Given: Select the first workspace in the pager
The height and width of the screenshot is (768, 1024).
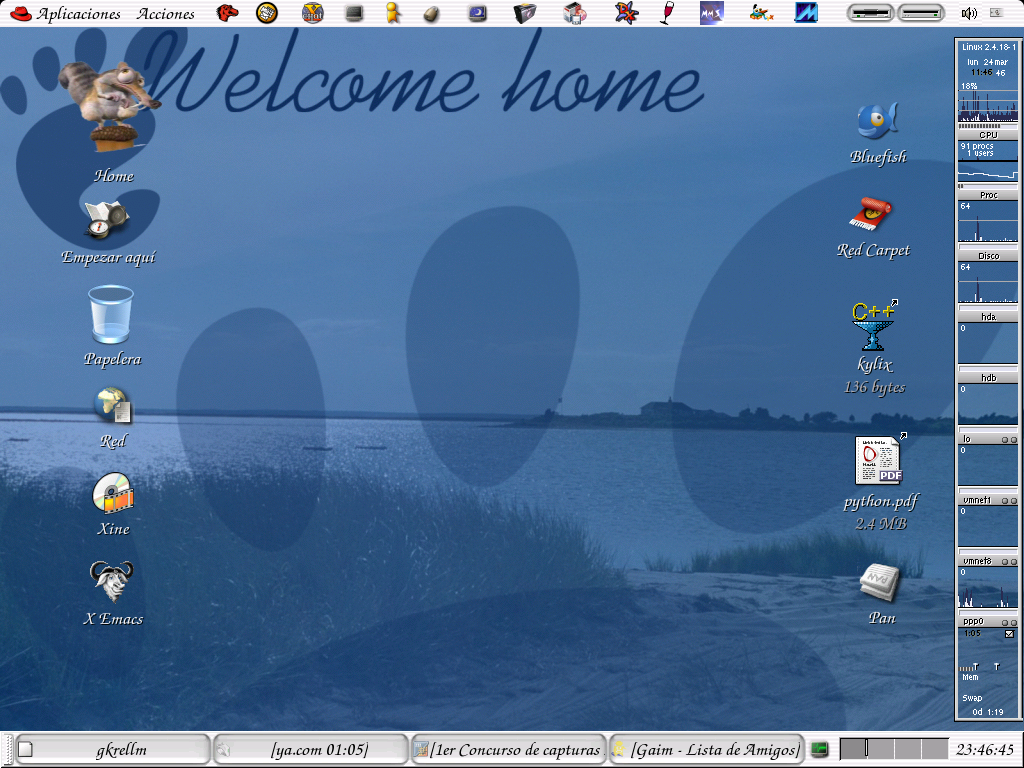Looking at the screenshot, I should pos(853,748).
